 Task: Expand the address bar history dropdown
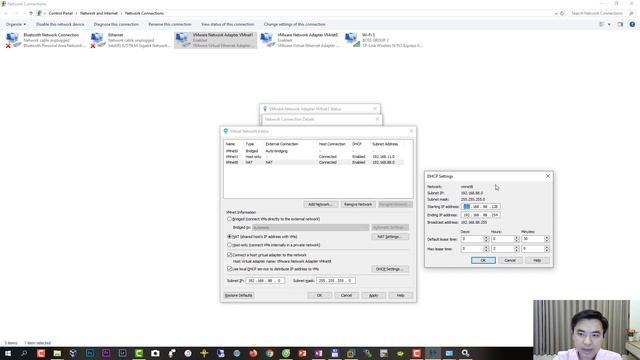(x=556, y=13)
